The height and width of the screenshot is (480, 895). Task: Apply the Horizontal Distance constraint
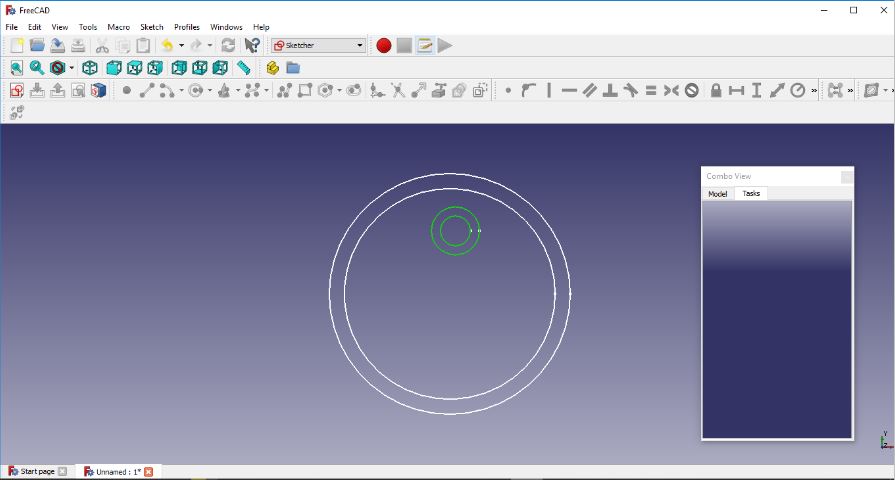pos(736,90)
